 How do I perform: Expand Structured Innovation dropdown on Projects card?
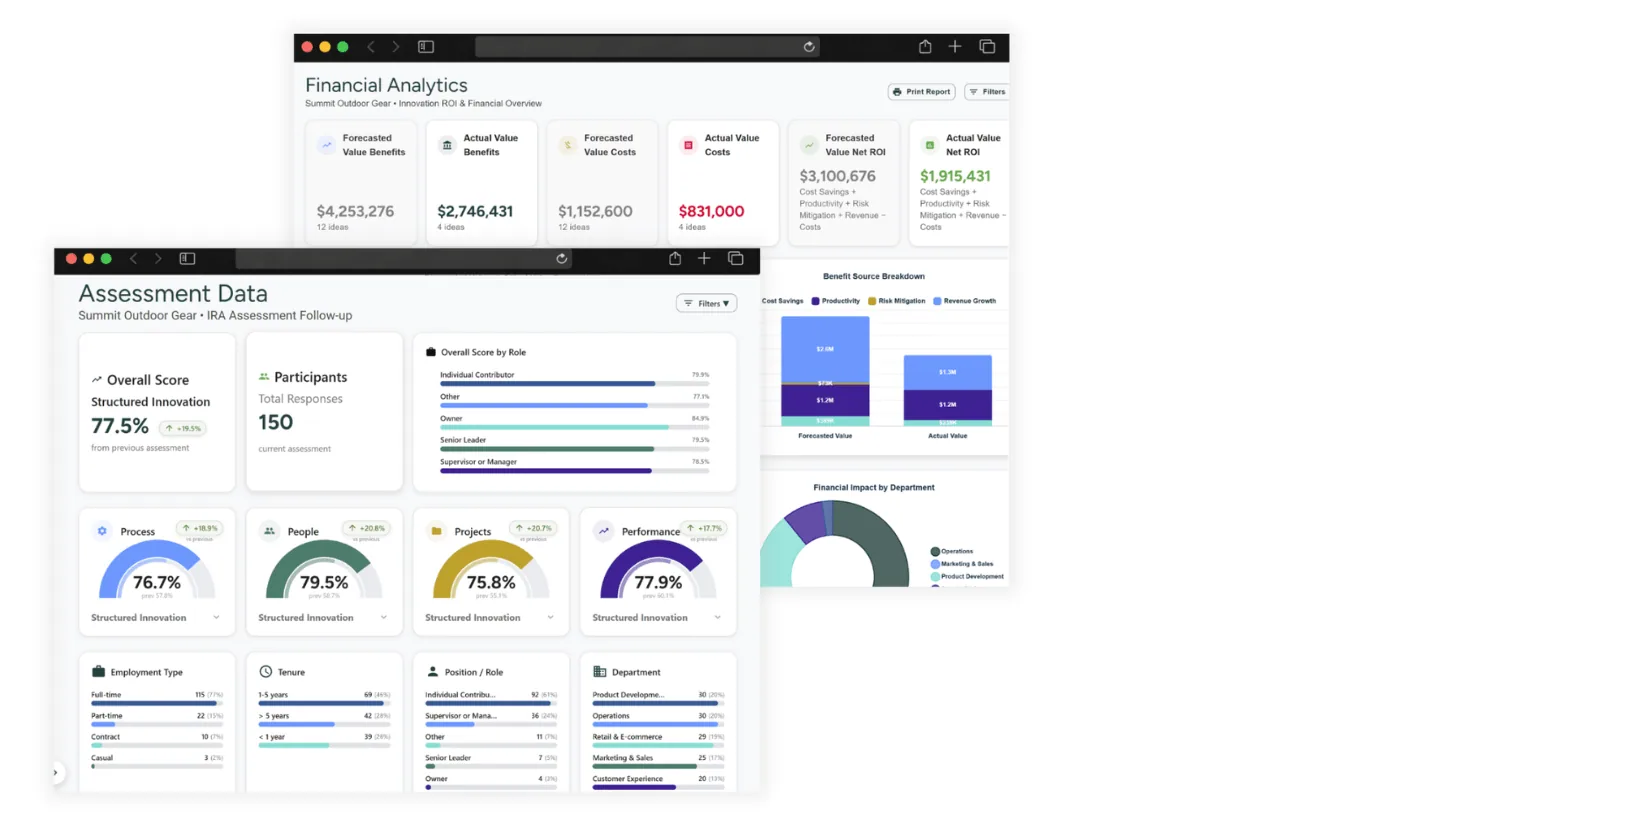(550, 618)
